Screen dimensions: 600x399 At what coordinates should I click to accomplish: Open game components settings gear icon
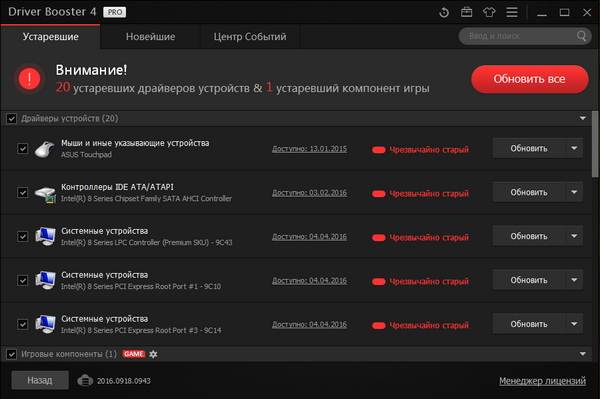pyautogui.click(x=153, y=354)
